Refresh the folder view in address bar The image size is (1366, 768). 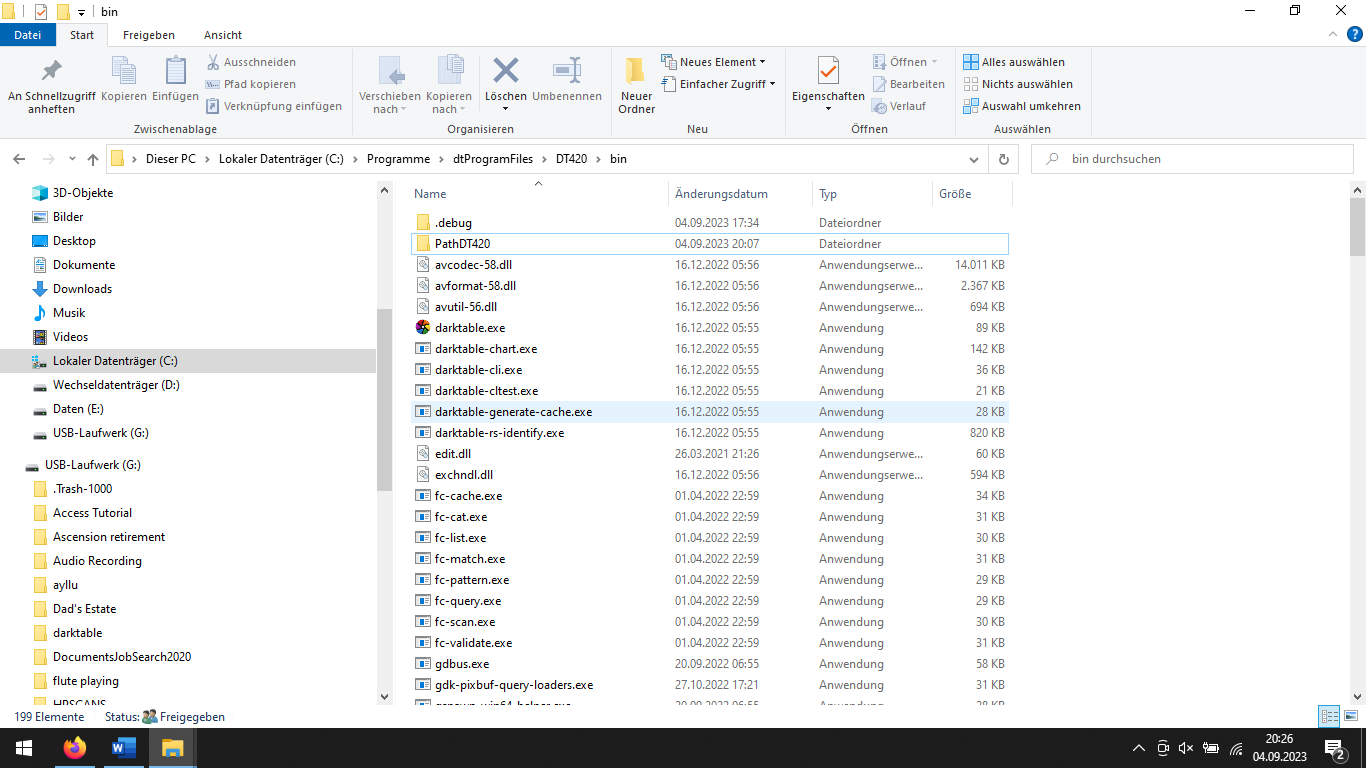[x=1004, y=159]
